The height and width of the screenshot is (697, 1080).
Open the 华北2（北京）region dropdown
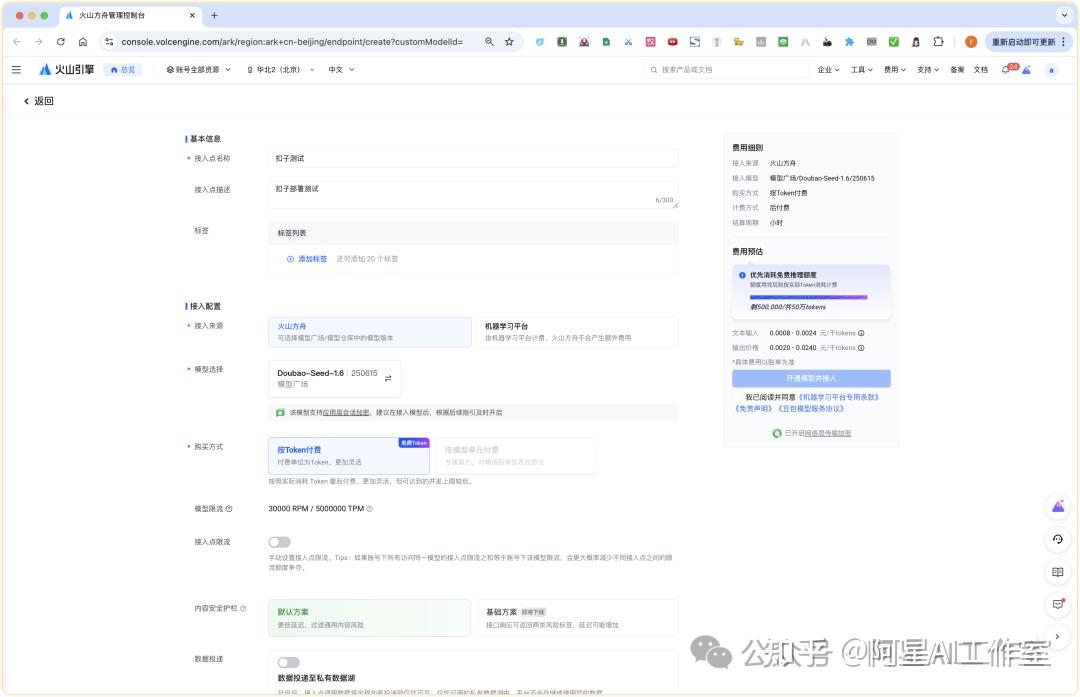click(x=280, y=70)
